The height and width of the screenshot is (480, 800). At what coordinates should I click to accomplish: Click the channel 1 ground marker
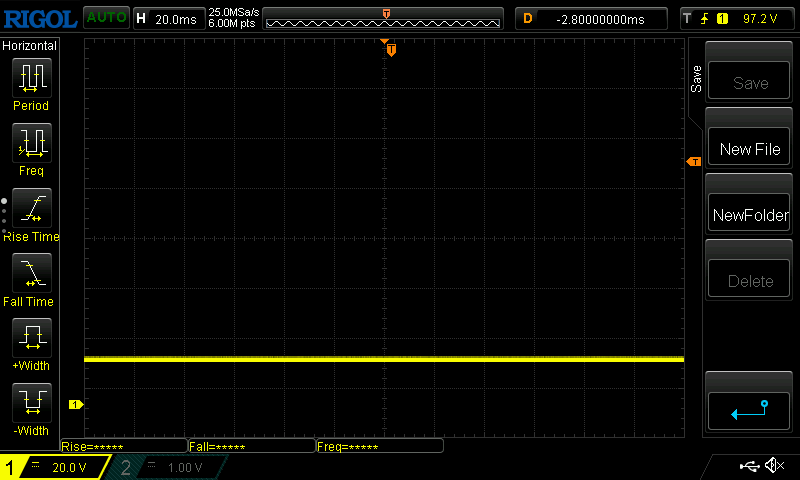(x=76, y=405)
